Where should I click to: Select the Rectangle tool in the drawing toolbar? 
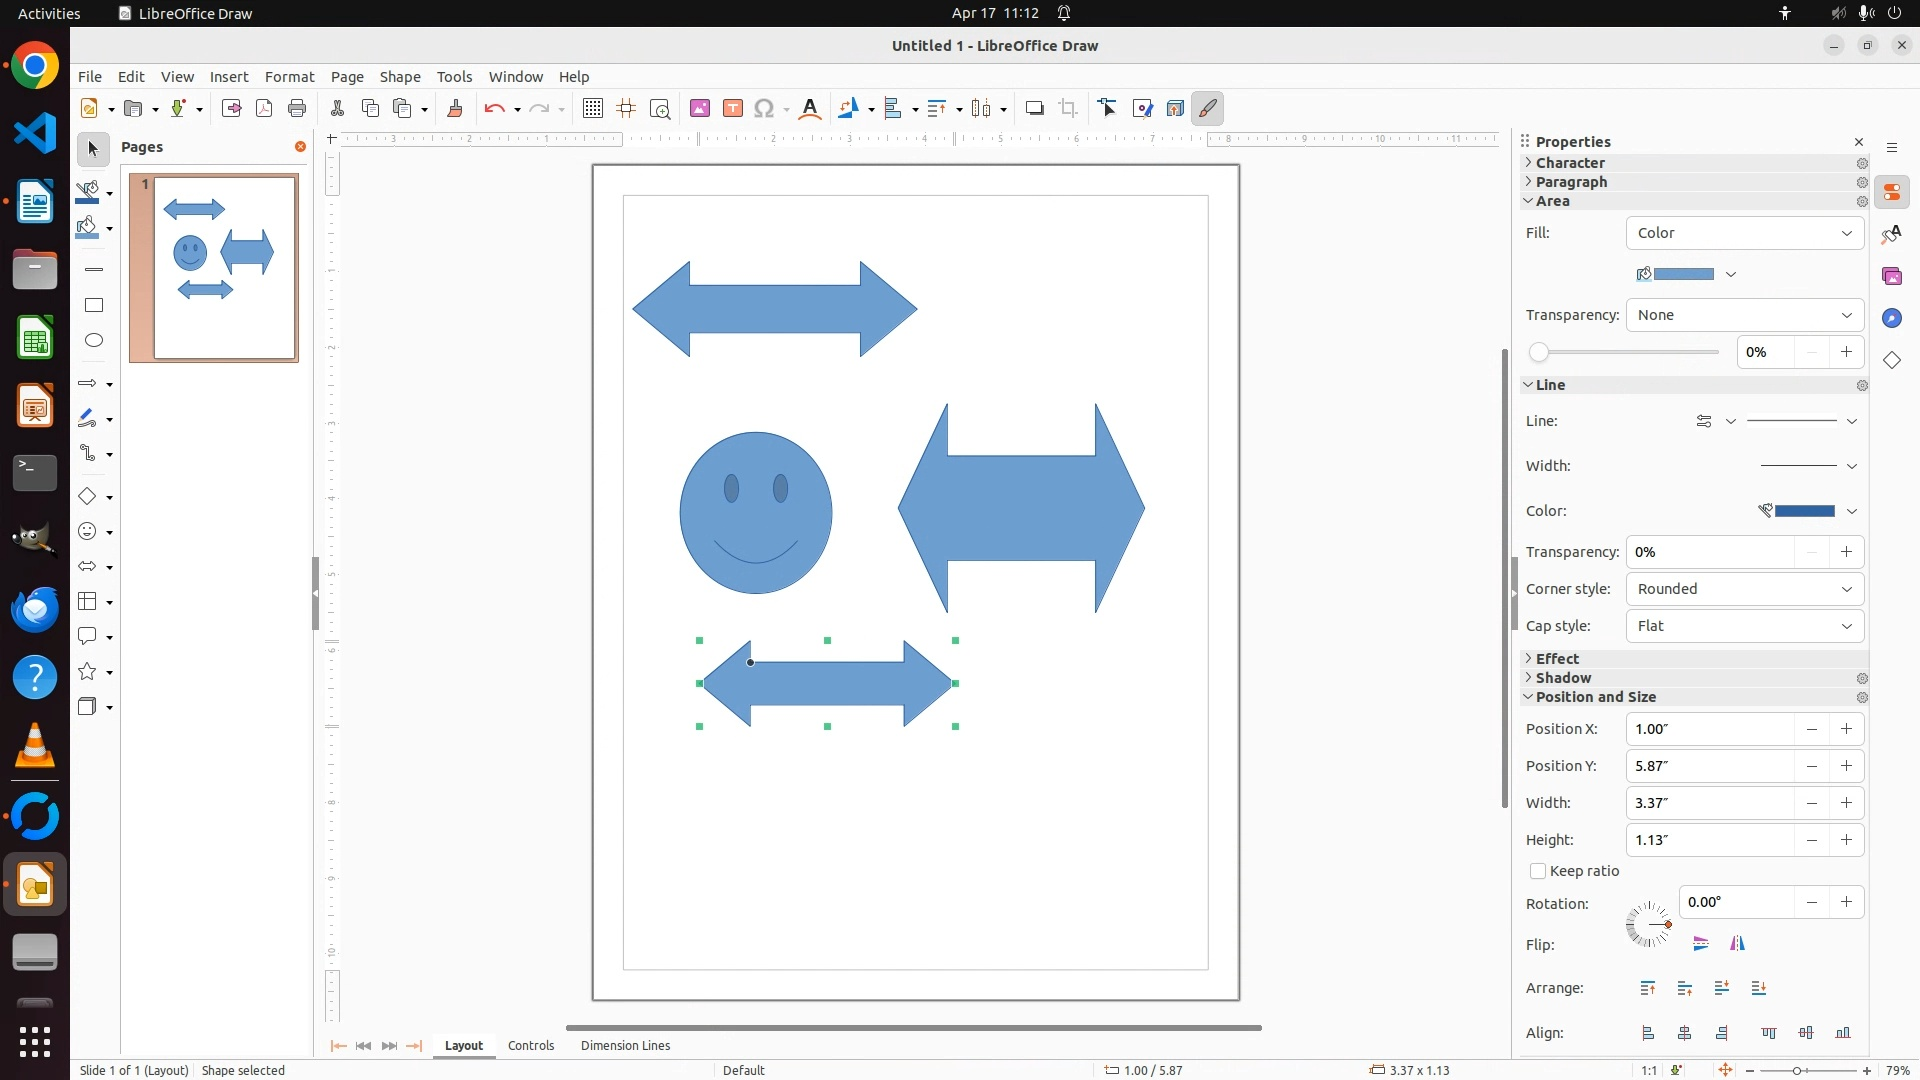point(94,305)
